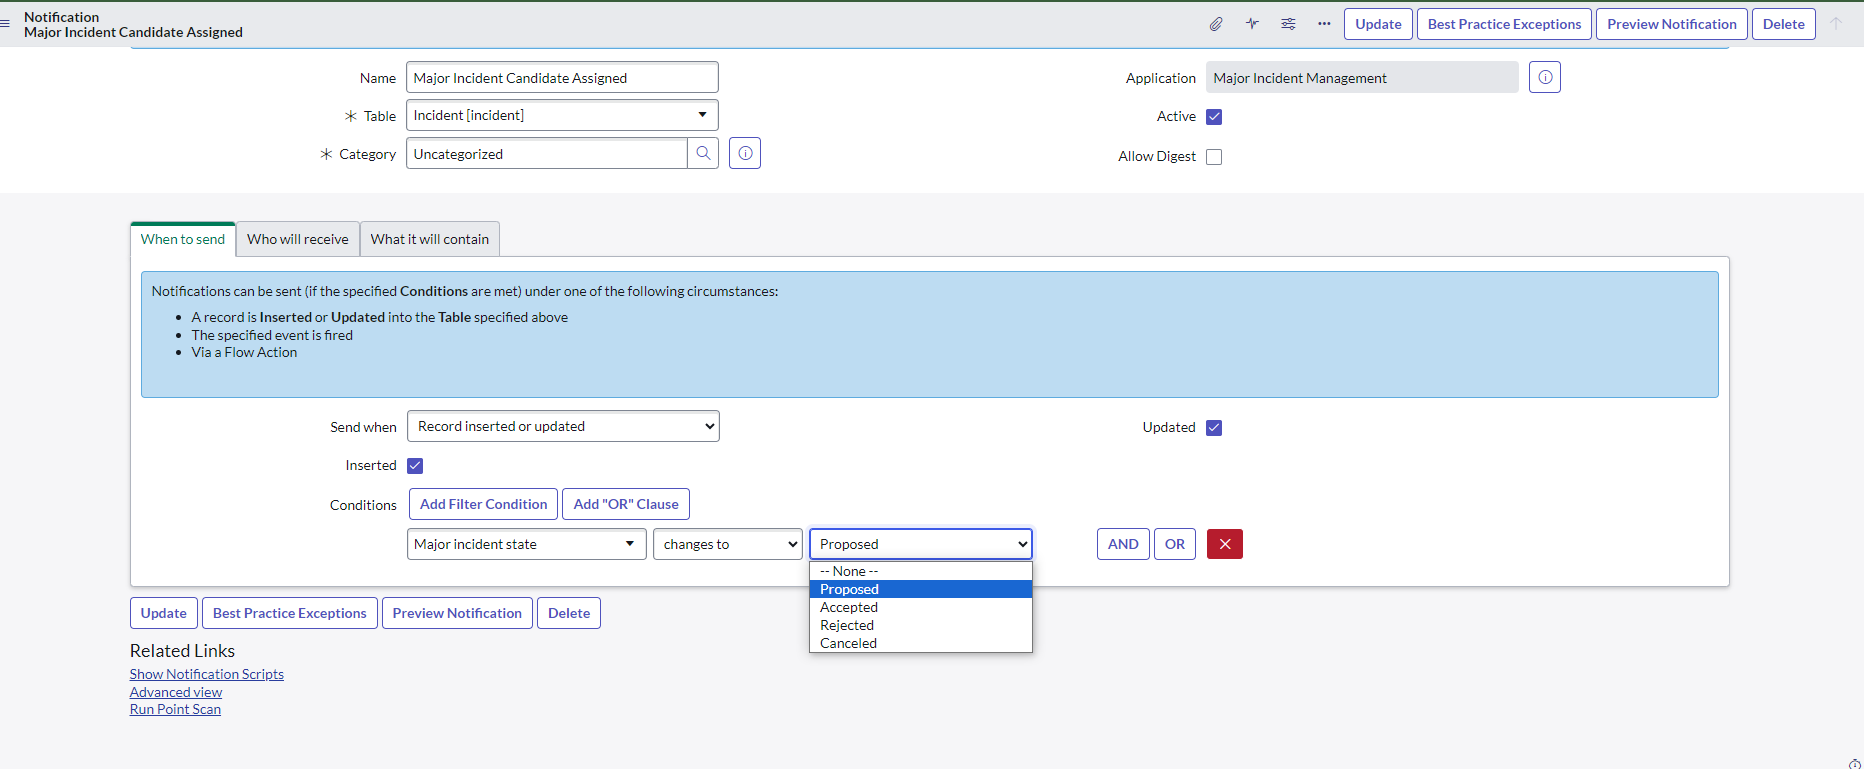1864x769 pixels.
Task: Click the up arrow previous record icon
Action: pos(1836,24)
